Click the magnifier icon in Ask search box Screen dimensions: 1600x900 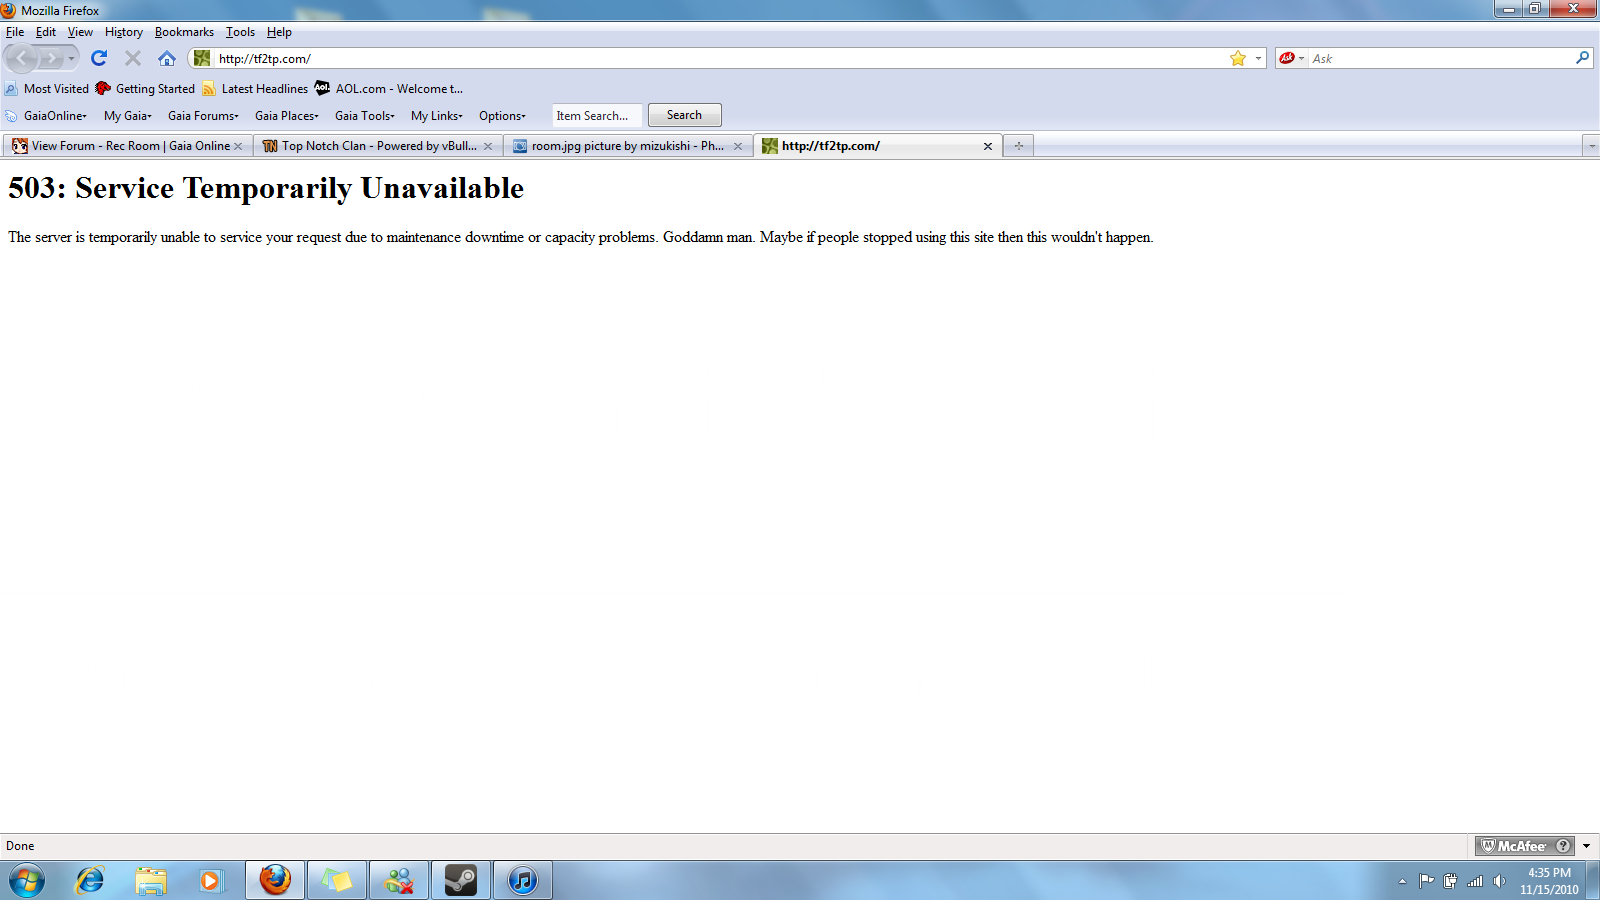1582,58
